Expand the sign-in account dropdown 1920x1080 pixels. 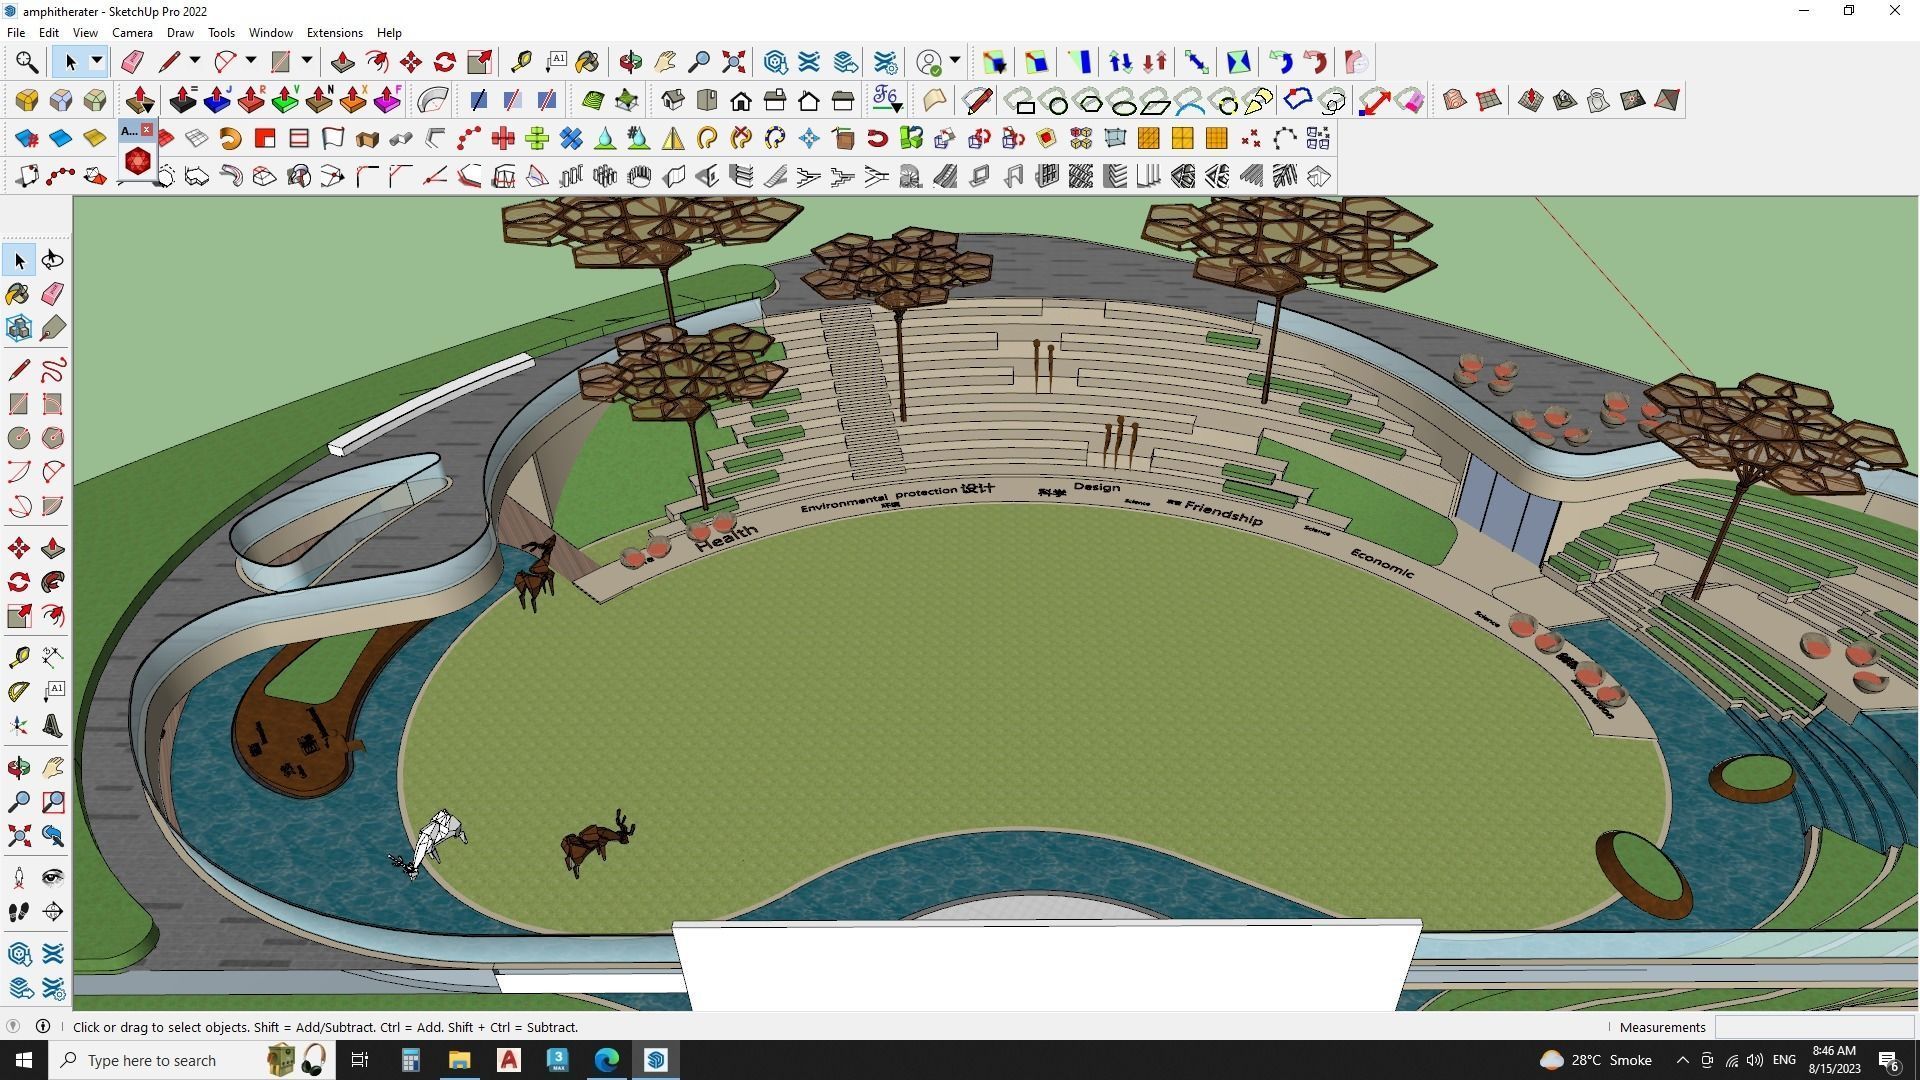(x=954, y=62)
